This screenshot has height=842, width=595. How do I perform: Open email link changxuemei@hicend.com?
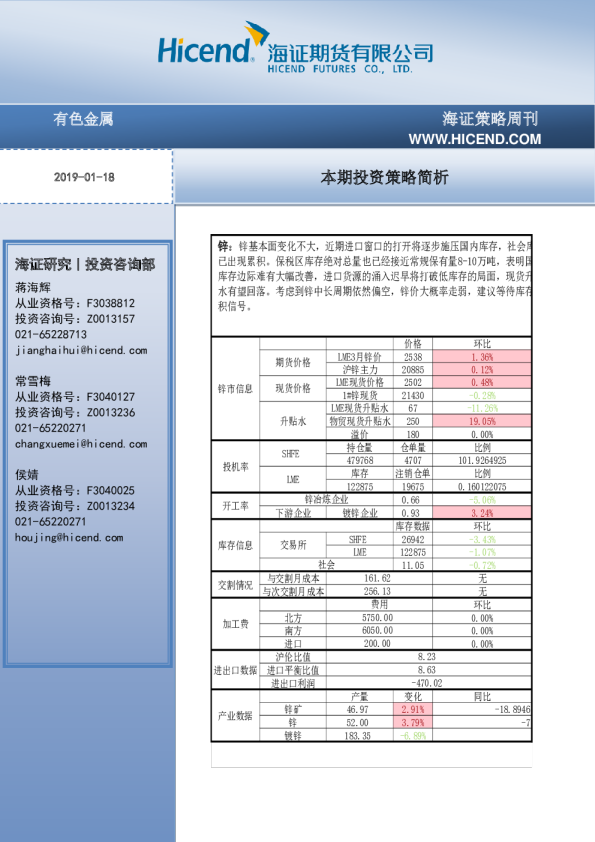coord(81,444)
